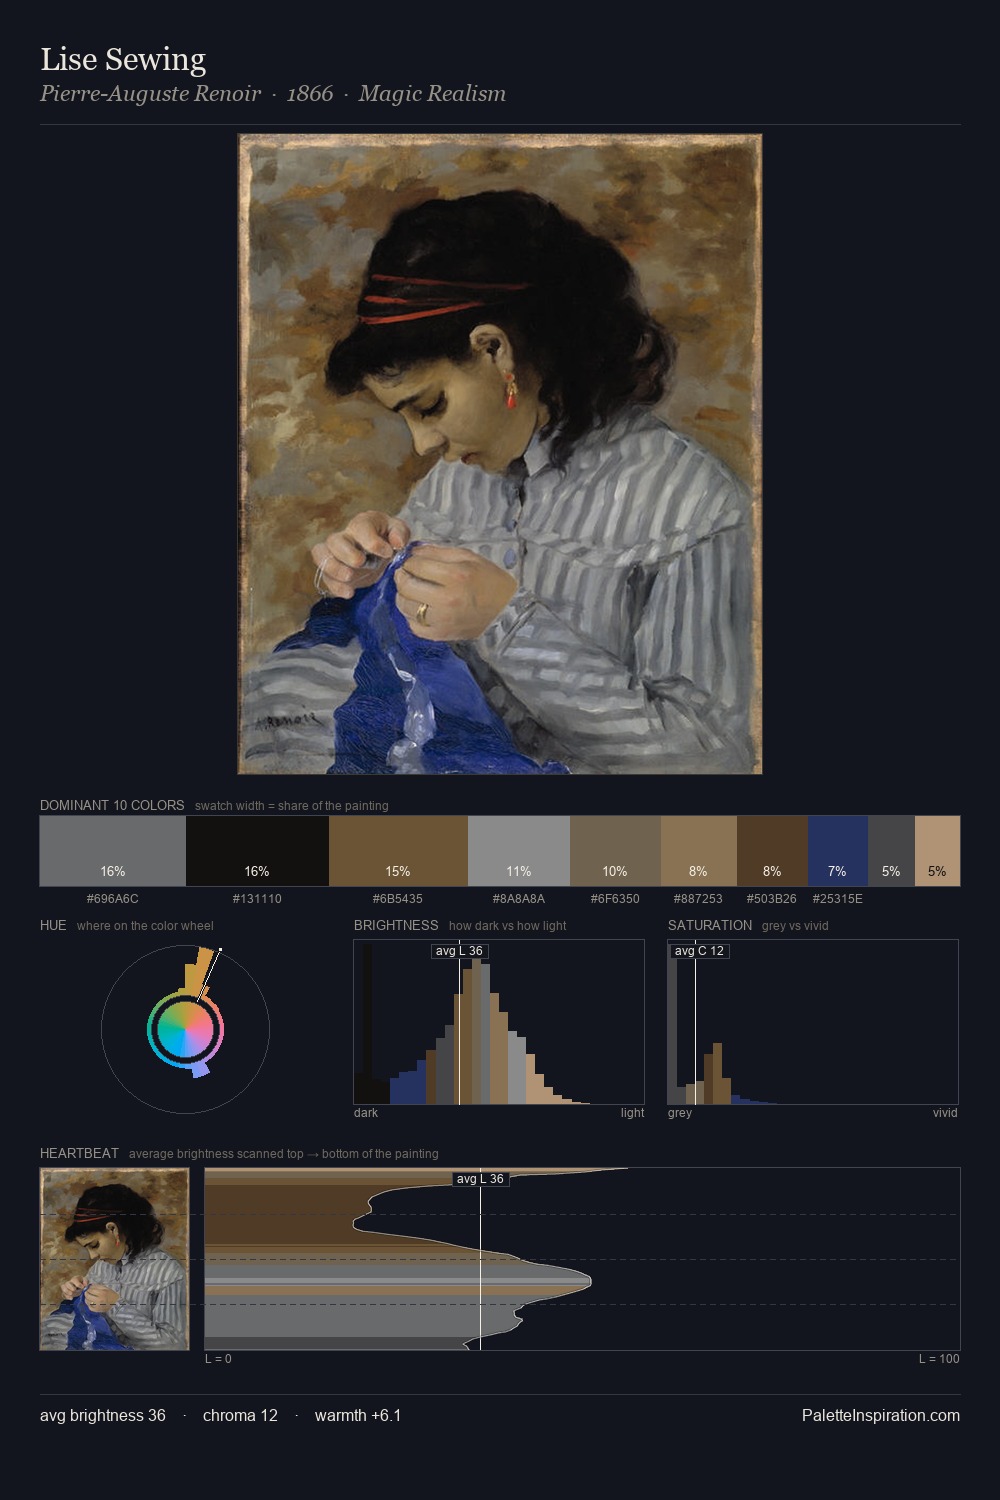Click the 'swatch width = share of the painting' note
Screen dimensions: 1000x1500
tap(292, 806)
